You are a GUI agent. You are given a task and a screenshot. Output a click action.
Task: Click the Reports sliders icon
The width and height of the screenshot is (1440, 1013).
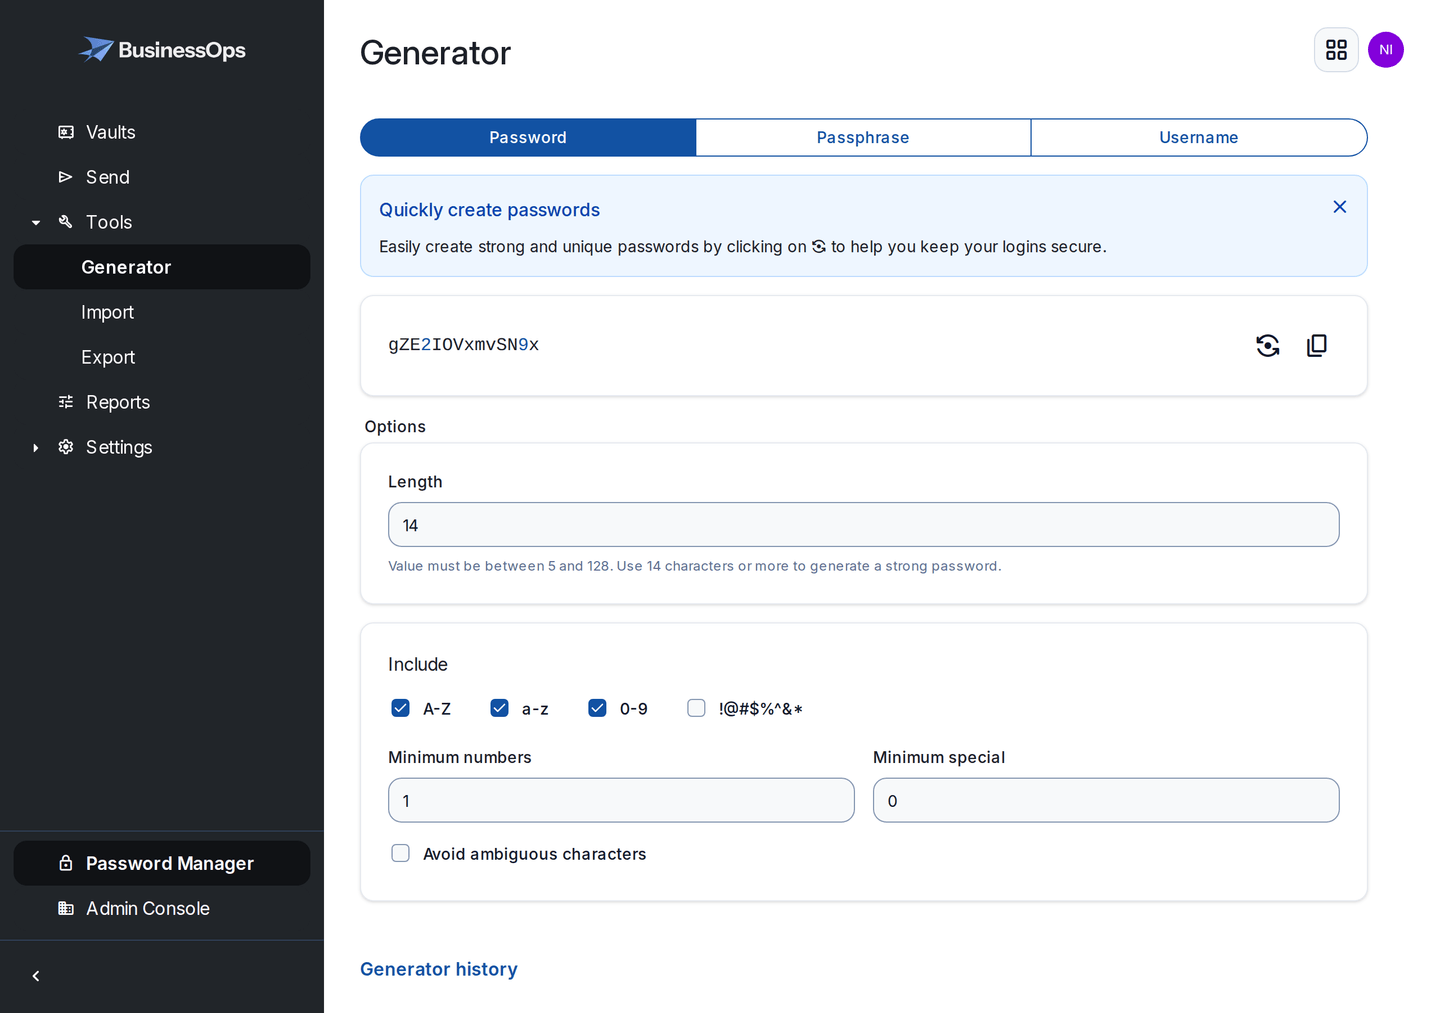[x=66, y=402]
